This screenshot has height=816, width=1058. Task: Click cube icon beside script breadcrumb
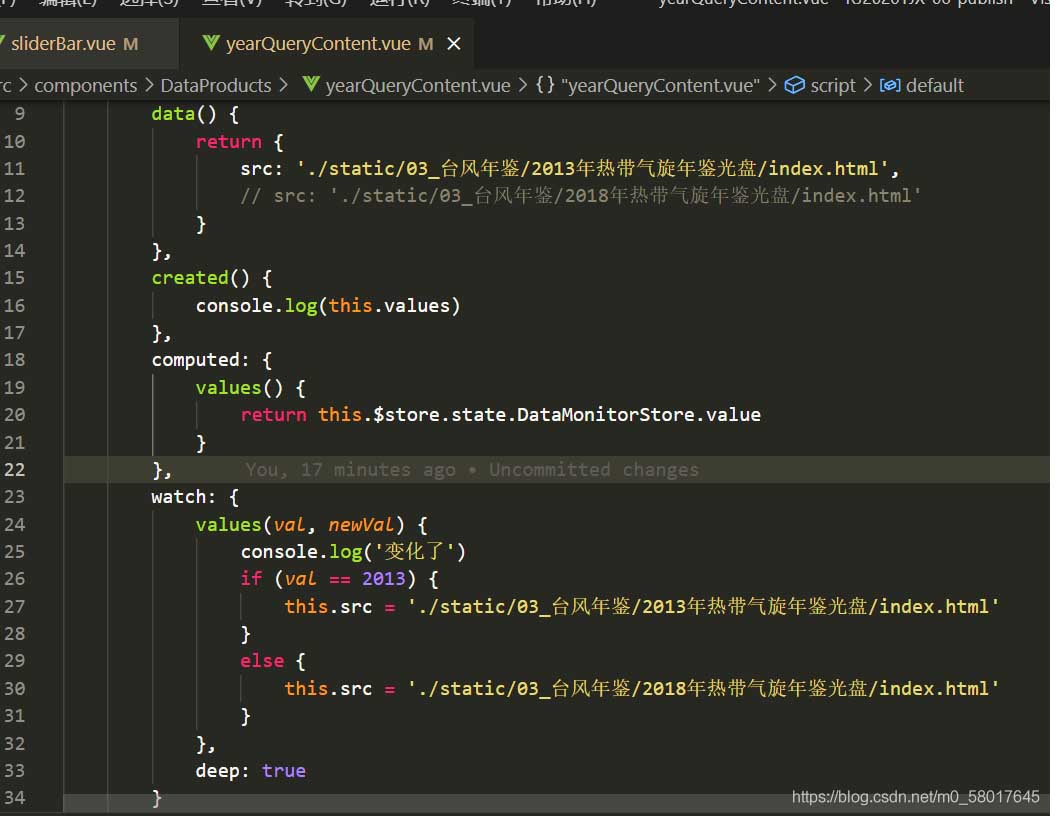794,86
